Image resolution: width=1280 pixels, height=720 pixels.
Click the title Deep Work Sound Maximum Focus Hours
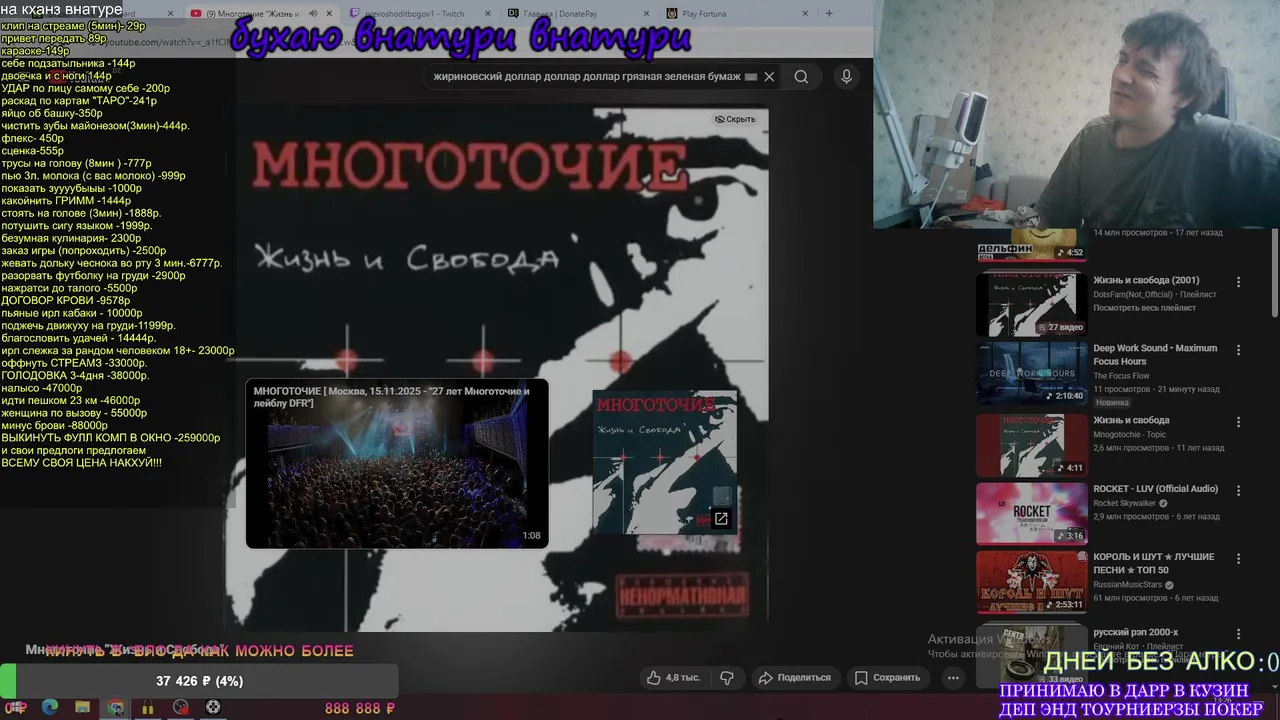pos(1155,355)
